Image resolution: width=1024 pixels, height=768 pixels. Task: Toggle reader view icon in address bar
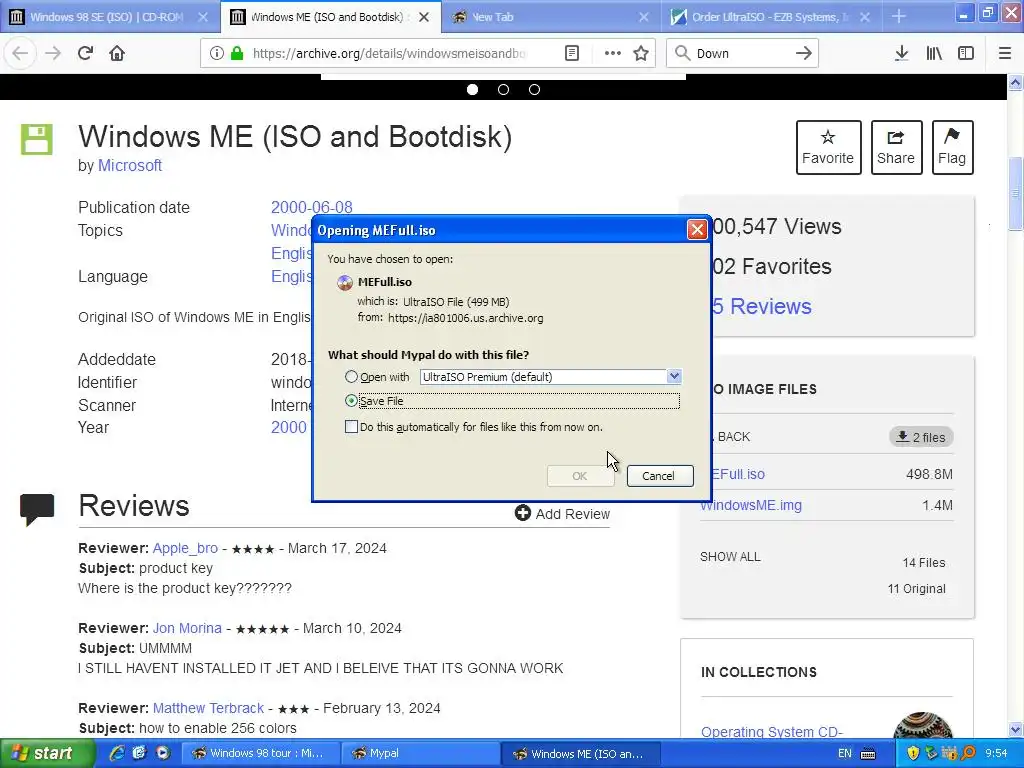pyautogui.click(x=571, y=54)
